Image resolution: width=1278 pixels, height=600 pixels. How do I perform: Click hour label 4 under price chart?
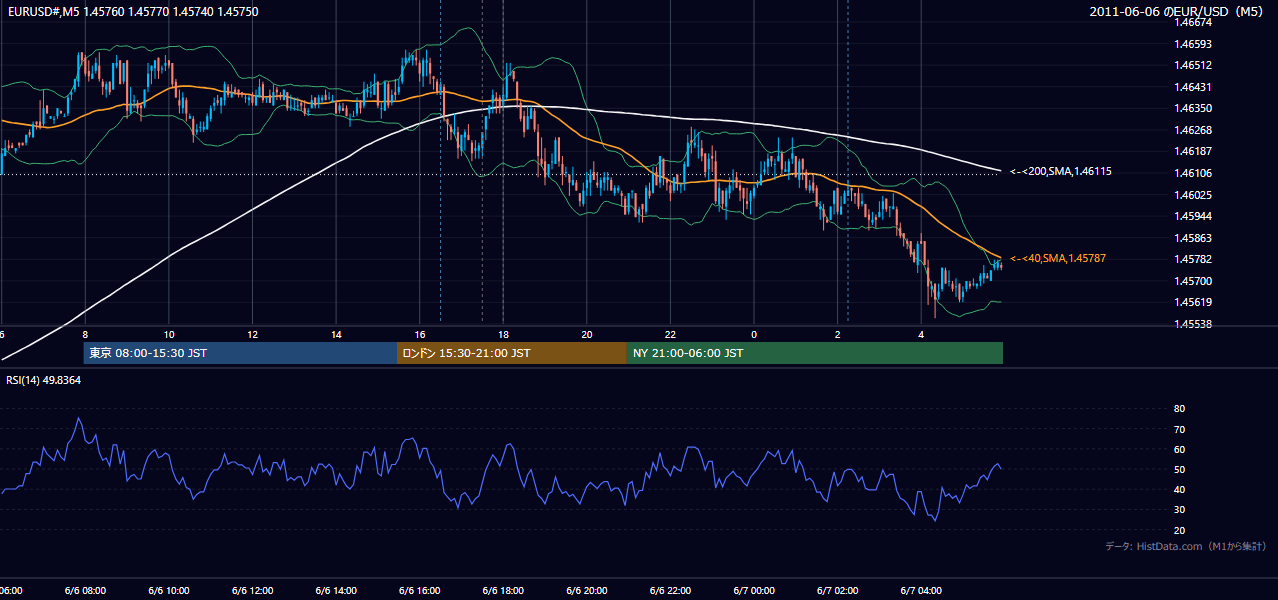click(921, 334)
